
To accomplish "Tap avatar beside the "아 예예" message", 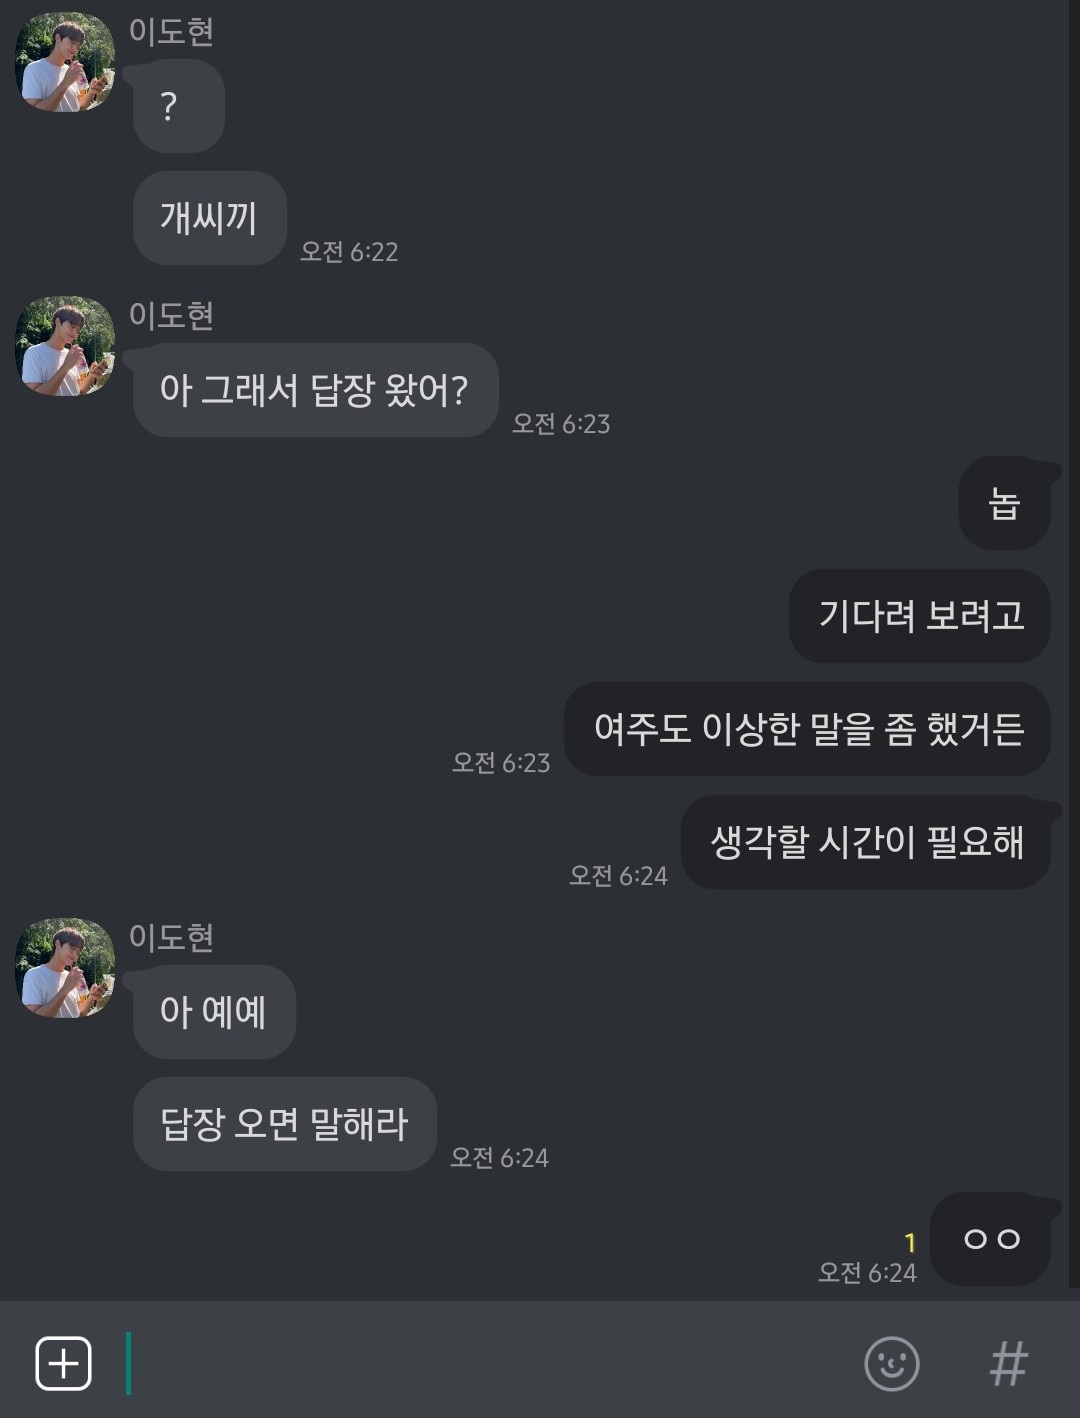I will coord(65,968).
